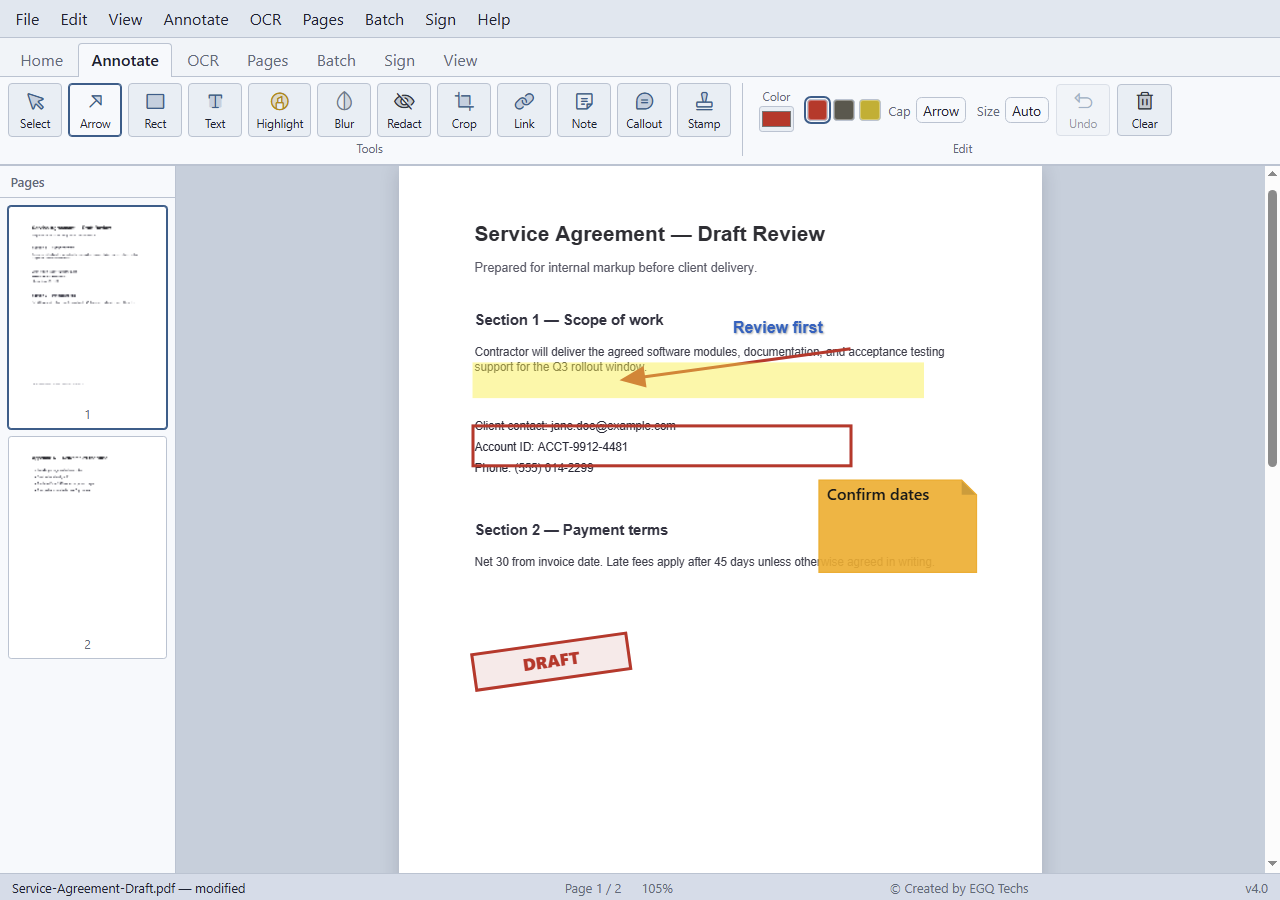Switch to the View ribbon tab
The height and width of the screenshot is (900, 1280).
coord(461,60)
